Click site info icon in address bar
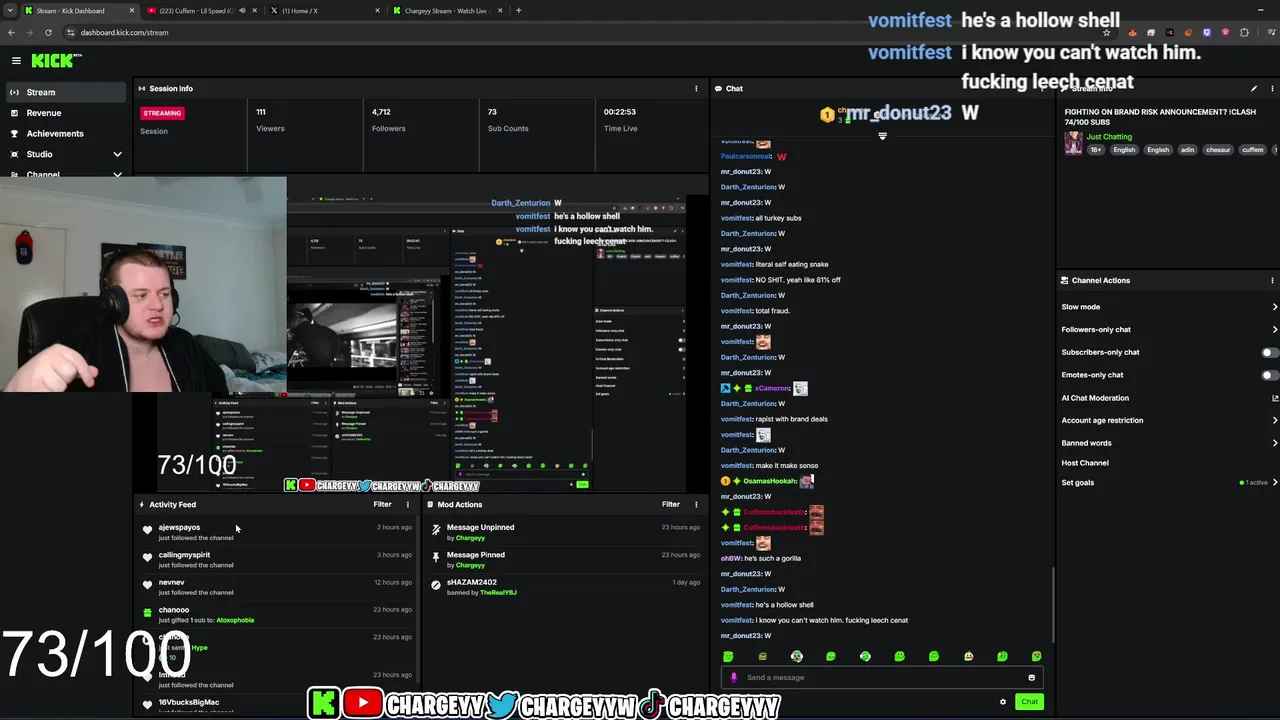Screen dimensions: 1280x720 [70, 32]
